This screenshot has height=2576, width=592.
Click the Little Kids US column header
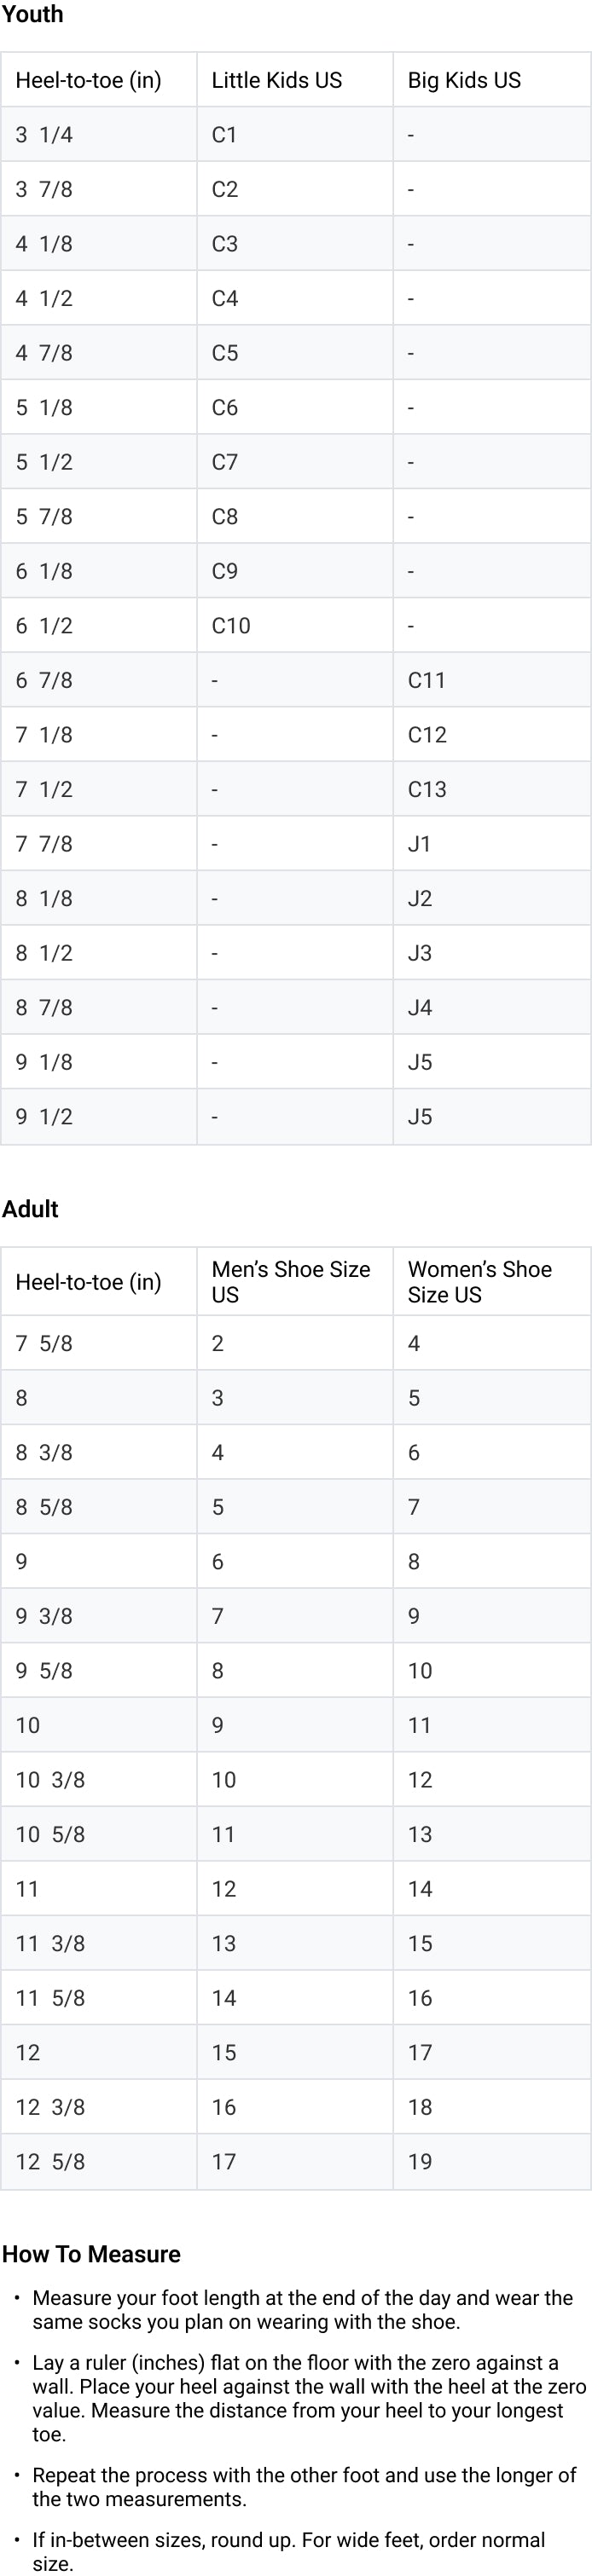(x=276, y=80)
